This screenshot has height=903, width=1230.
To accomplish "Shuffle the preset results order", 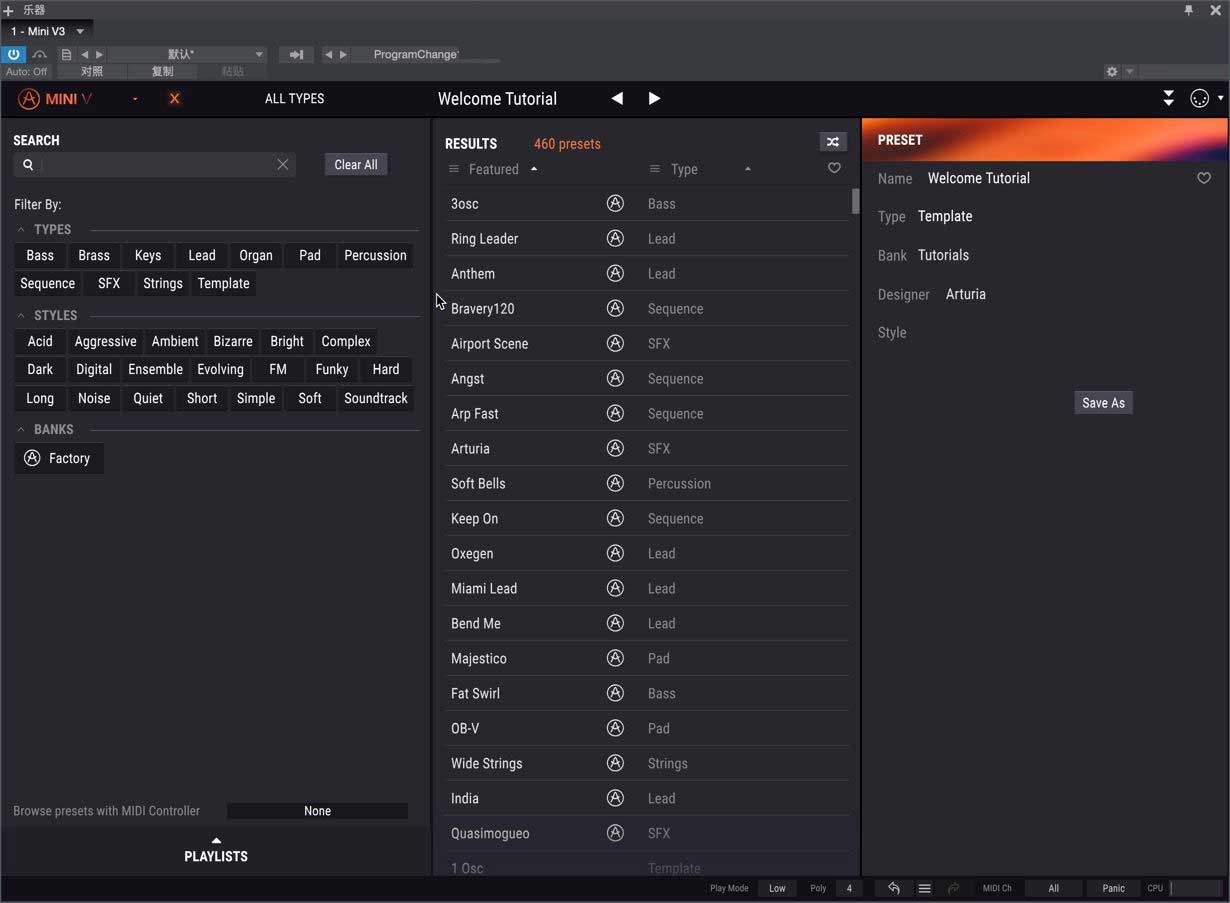I will coord(832,142).
